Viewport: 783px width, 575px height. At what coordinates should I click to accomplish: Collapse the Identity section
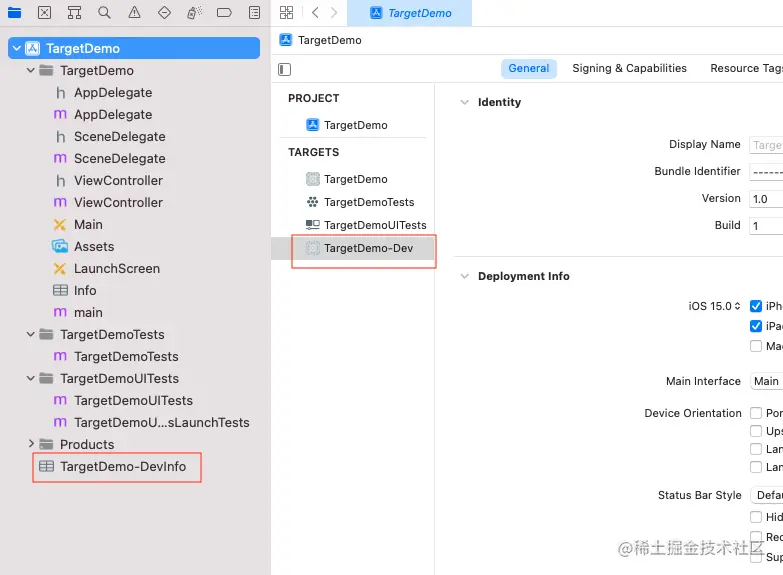tap(464, 102)
